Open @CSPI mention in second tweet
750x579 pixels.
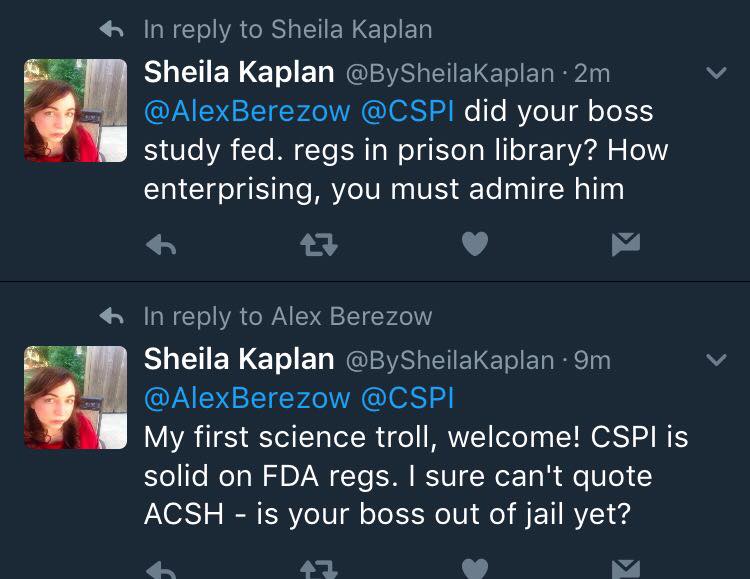click(x=407, y=398)
